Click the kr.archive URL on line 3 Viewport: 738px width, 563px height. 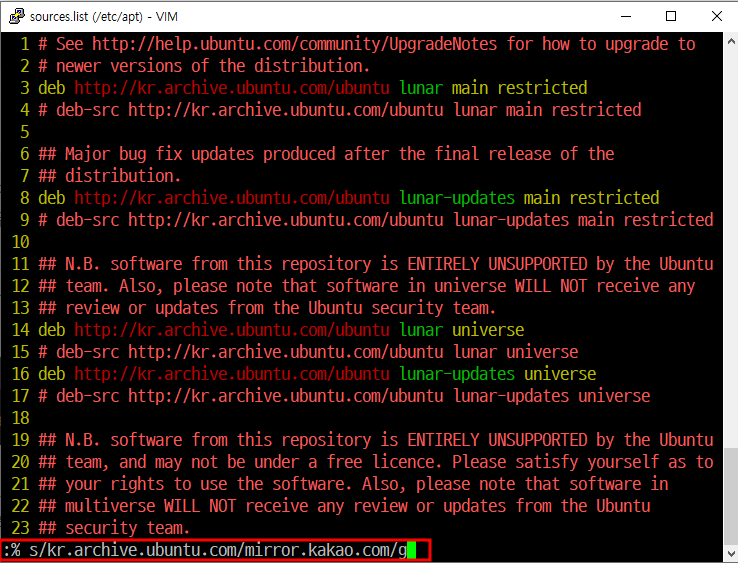(232, 88)
